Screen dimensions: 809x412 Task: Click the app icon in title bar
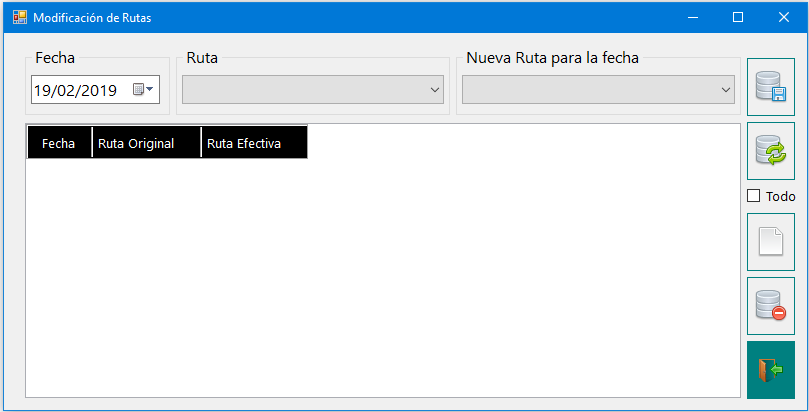pyautogui.click(x=20, y=18)
